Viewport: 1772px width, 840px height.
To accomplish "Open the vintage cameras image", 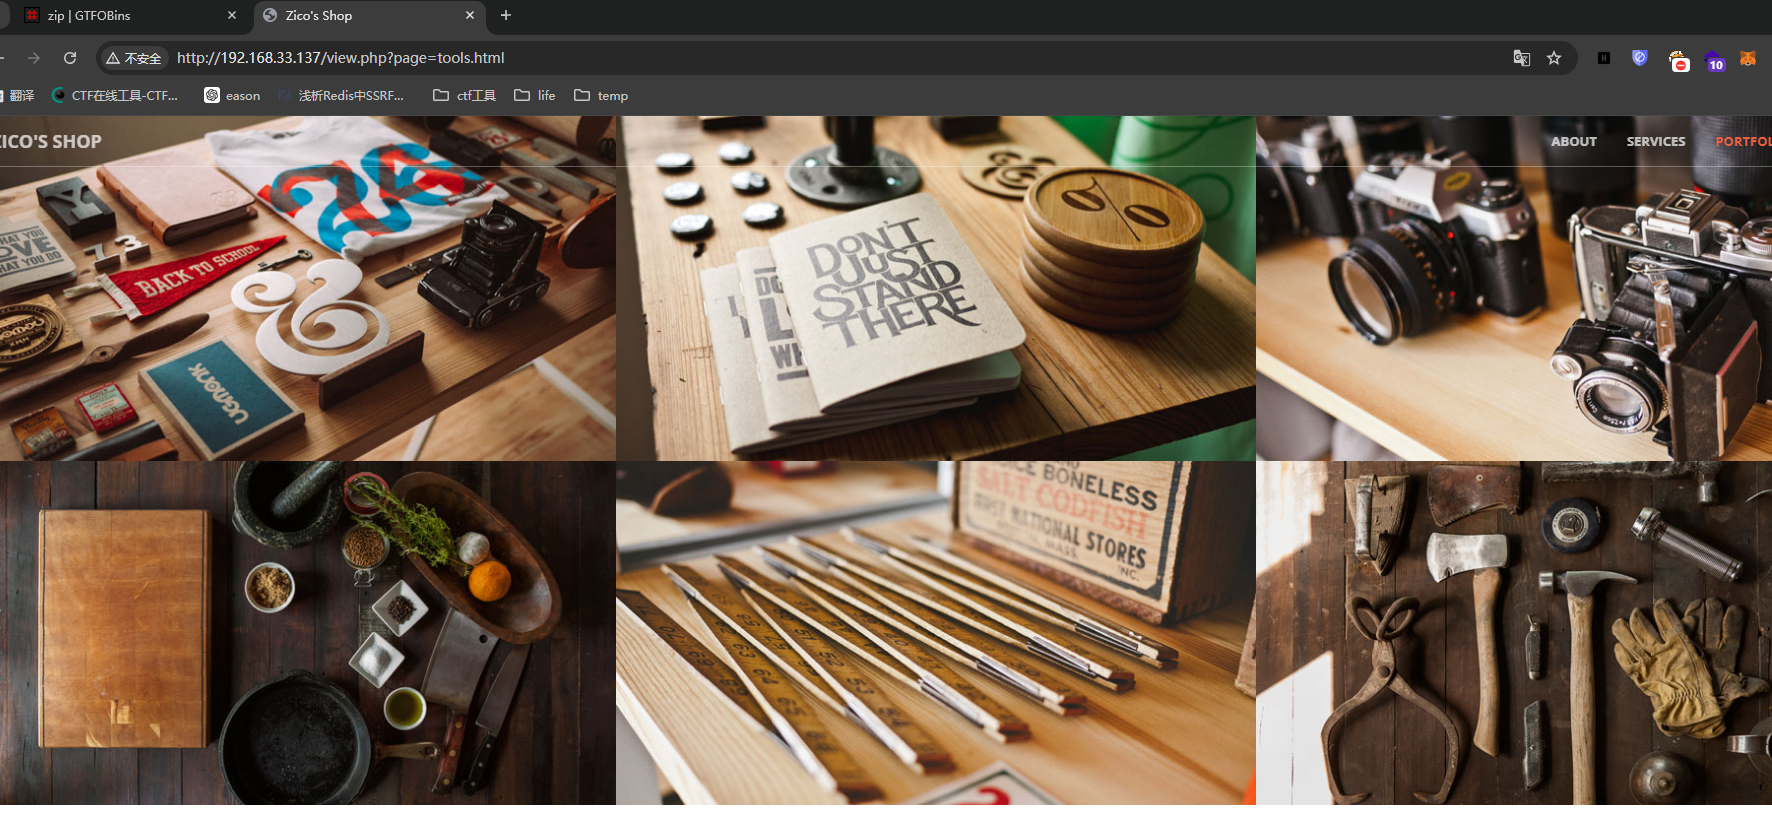I will (x=1514, y=289).
